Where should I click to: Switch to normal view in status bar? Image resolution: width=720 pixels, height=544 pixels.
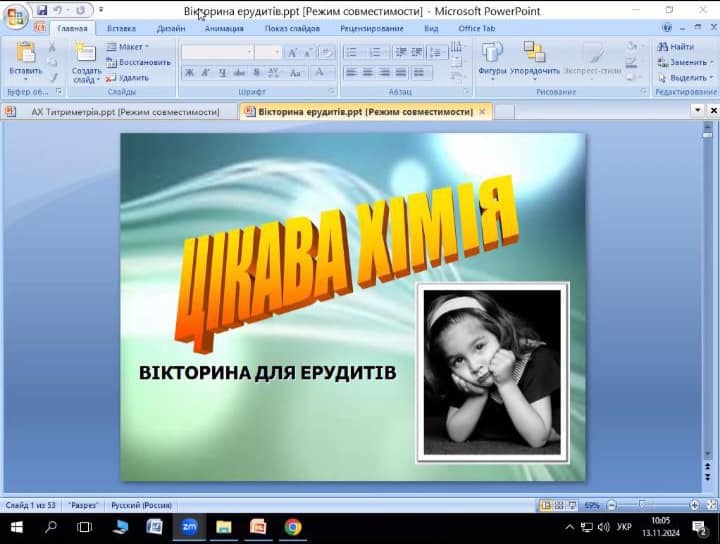(545, 505)
